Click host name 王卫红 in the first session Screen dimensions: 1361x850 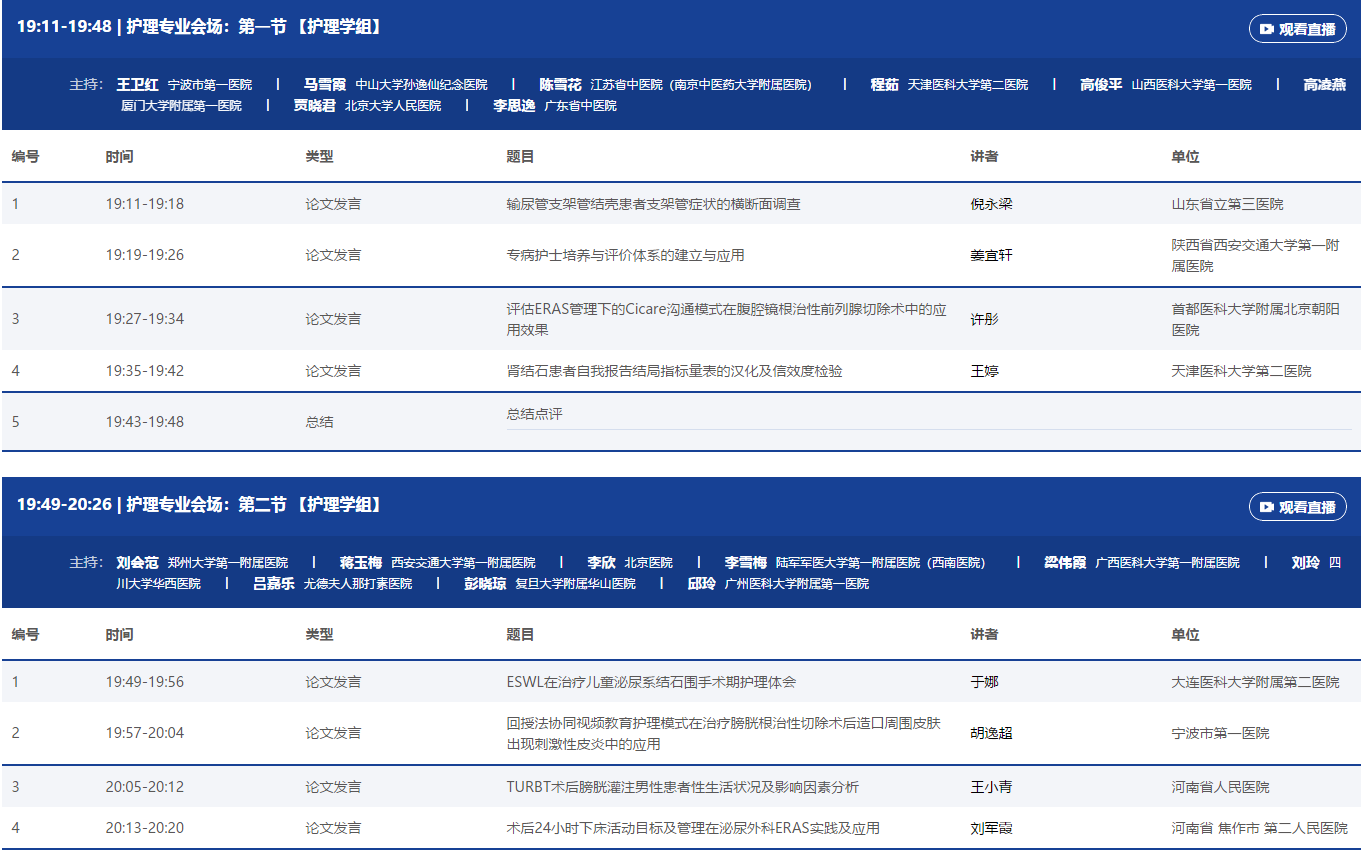(137, 85)
